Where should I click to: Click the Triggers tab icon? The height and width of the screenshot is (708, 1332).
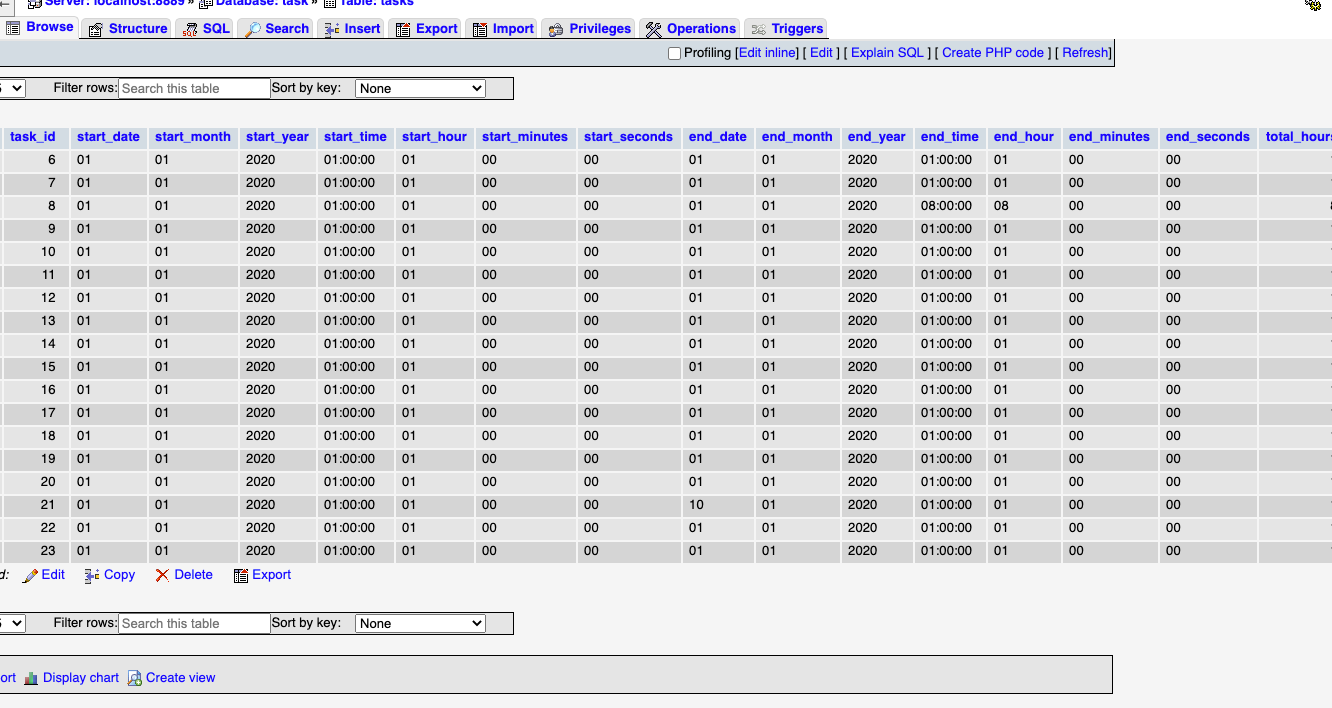pyautogui.click(x=759, y=29)
